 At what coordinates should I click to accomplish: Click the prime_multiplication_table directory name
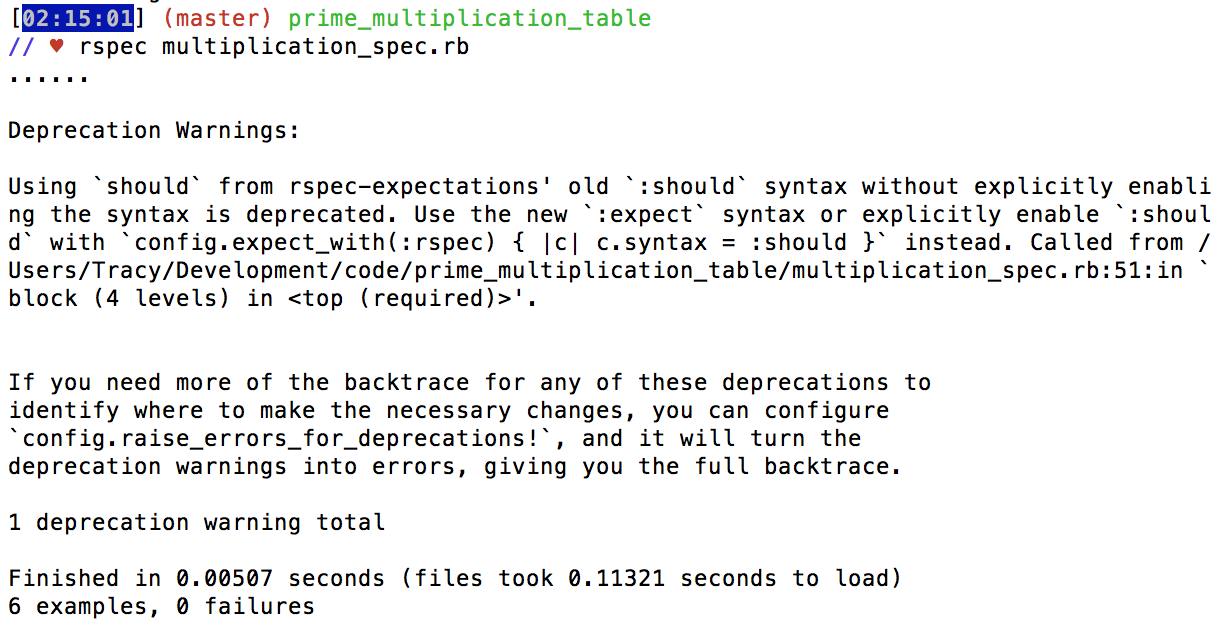[469, 19]
